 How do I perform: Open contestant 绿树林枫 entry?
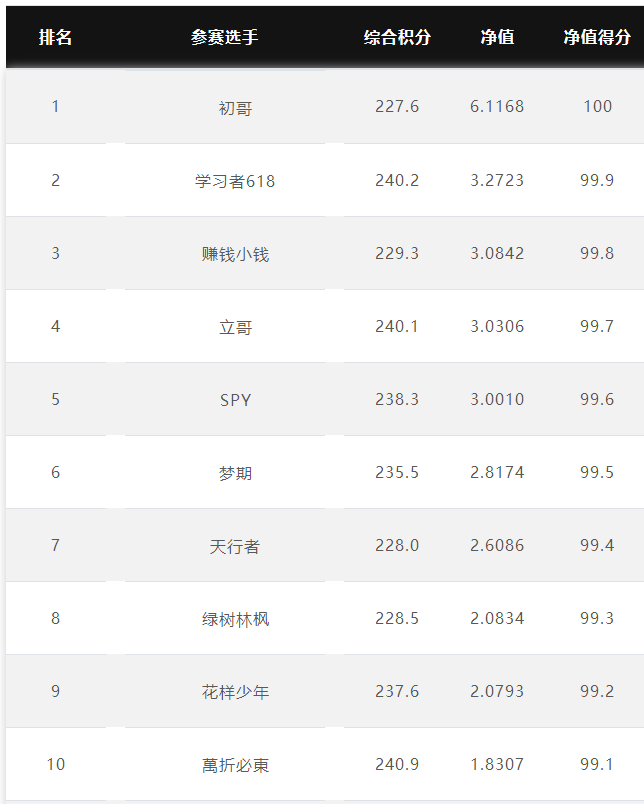coord(235,619)
